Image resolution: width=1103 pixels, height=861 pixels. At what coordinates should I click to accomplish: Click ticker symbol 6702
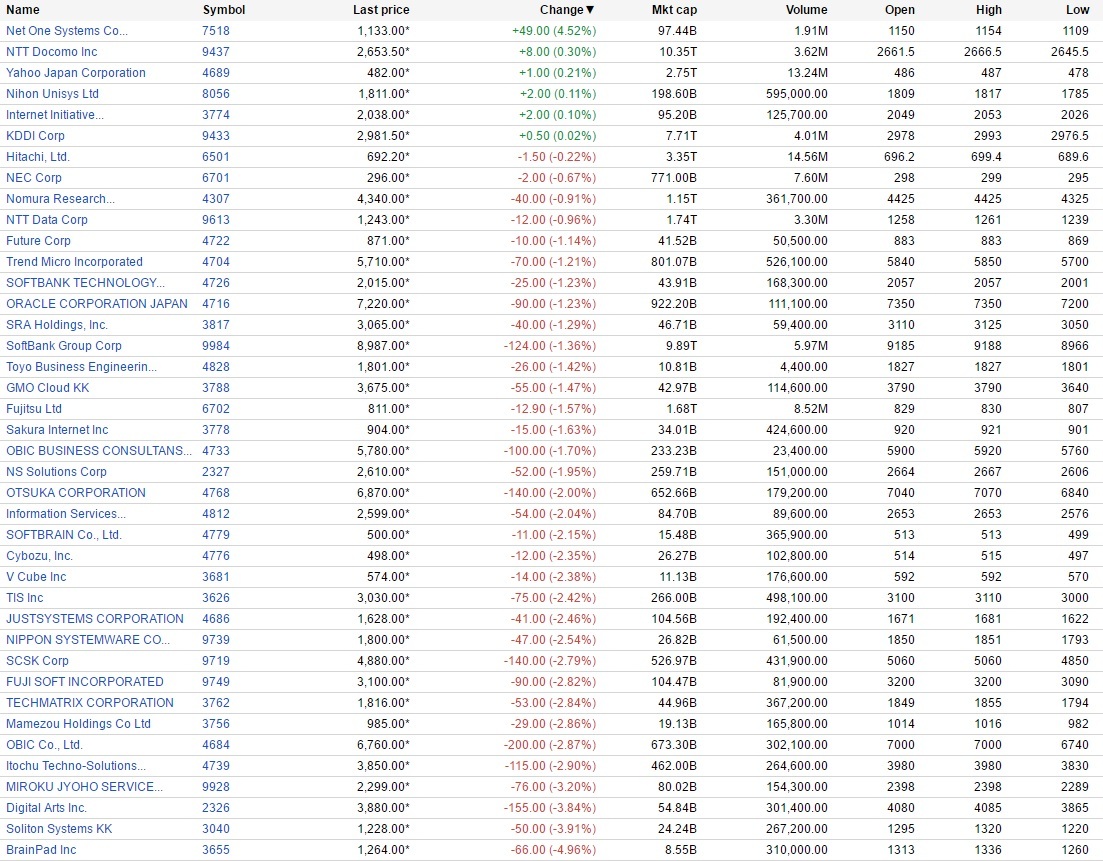coord(216,409)
